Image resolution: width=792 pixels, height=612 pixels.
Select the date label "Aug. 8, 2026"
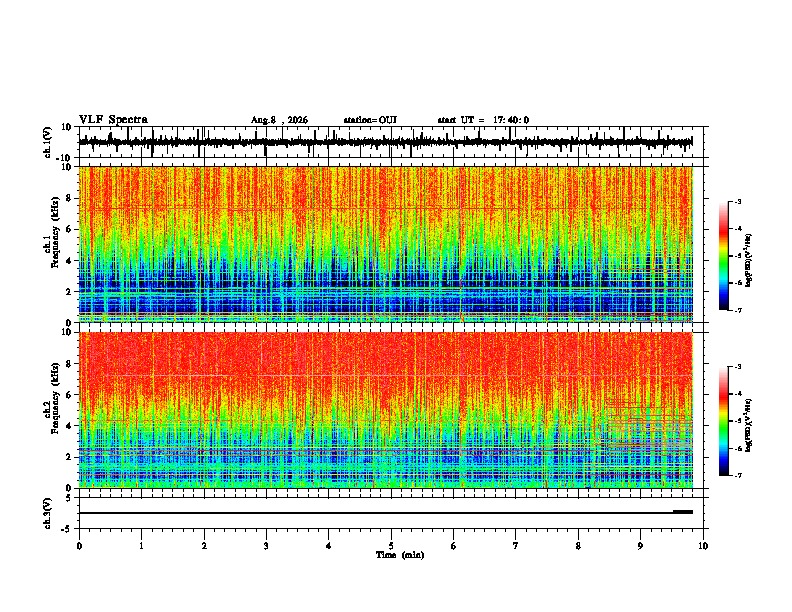(x=279, y=120)
